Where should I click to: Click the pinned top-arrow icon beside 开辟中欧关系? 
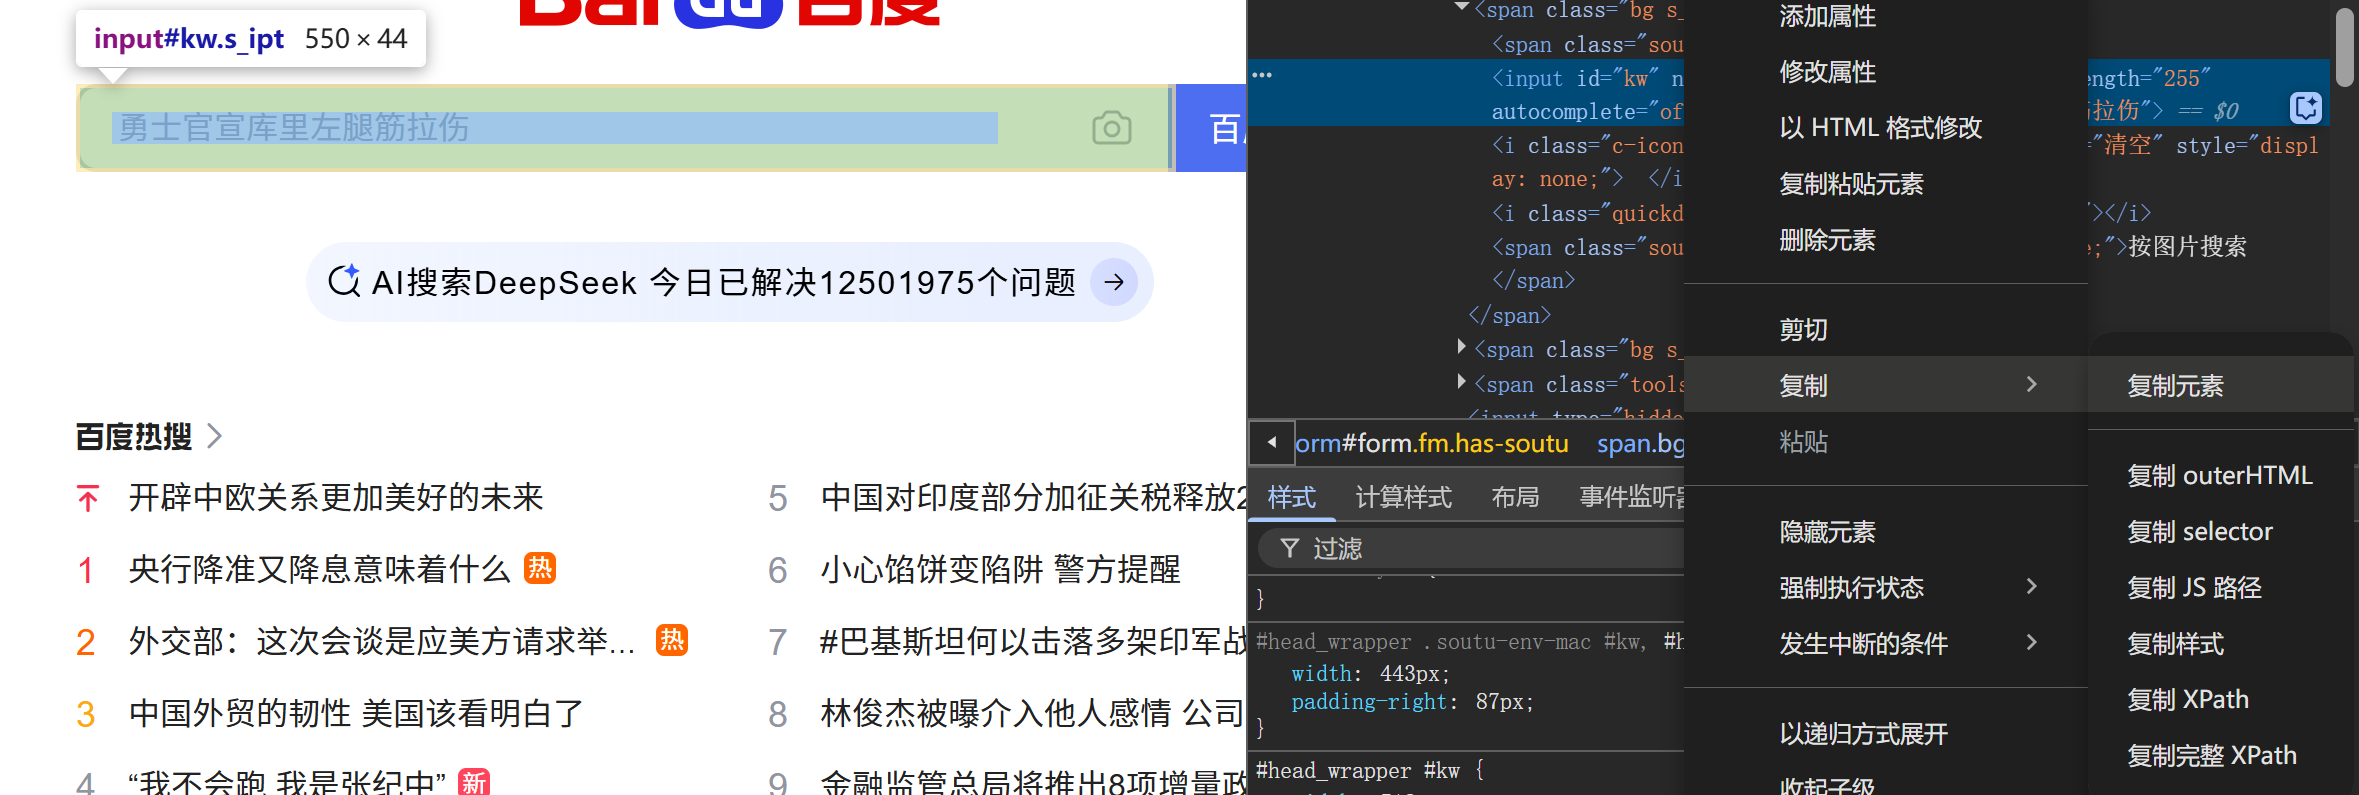coord(88,498)
